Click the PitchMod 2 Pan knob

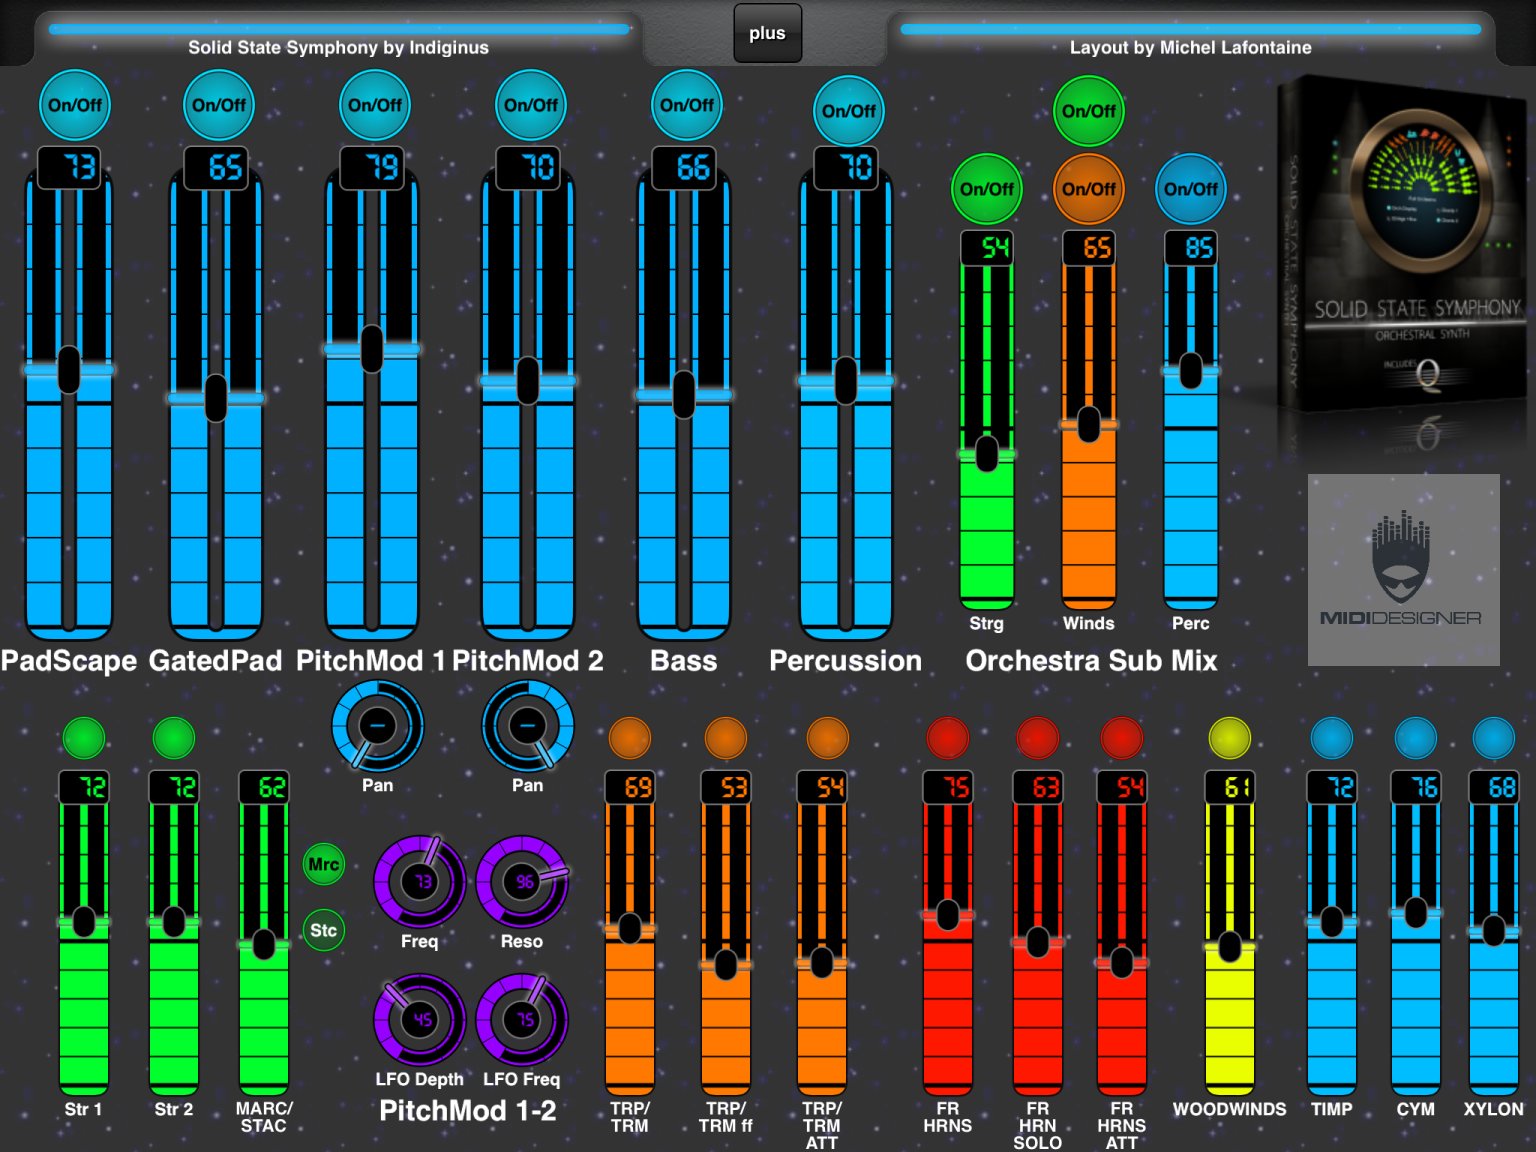tap(528, 727)
